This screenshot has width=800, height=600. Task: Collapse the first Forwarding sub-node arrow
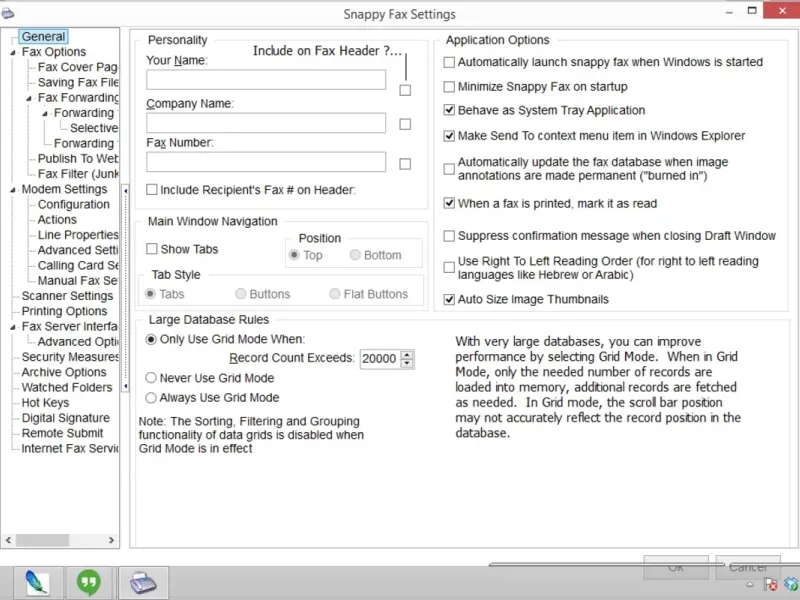pos(45,114)
